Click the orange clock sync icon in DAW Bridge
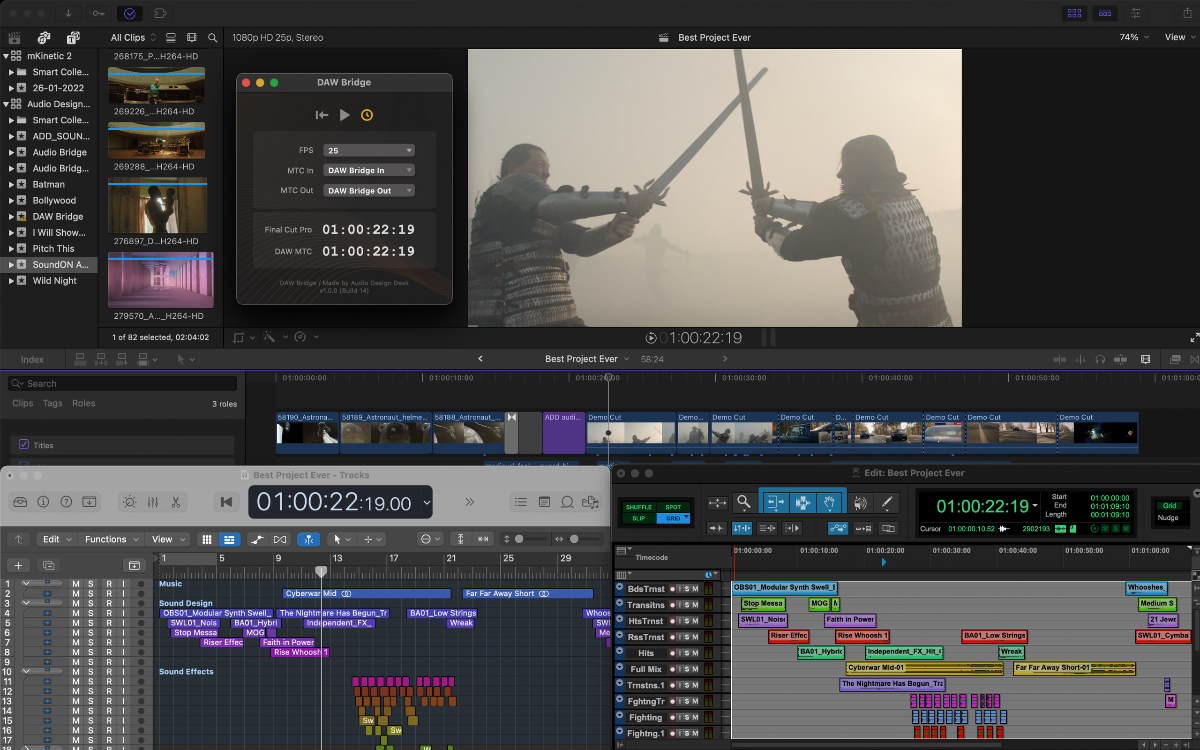The image size is (1200, 750). [367, 115]
